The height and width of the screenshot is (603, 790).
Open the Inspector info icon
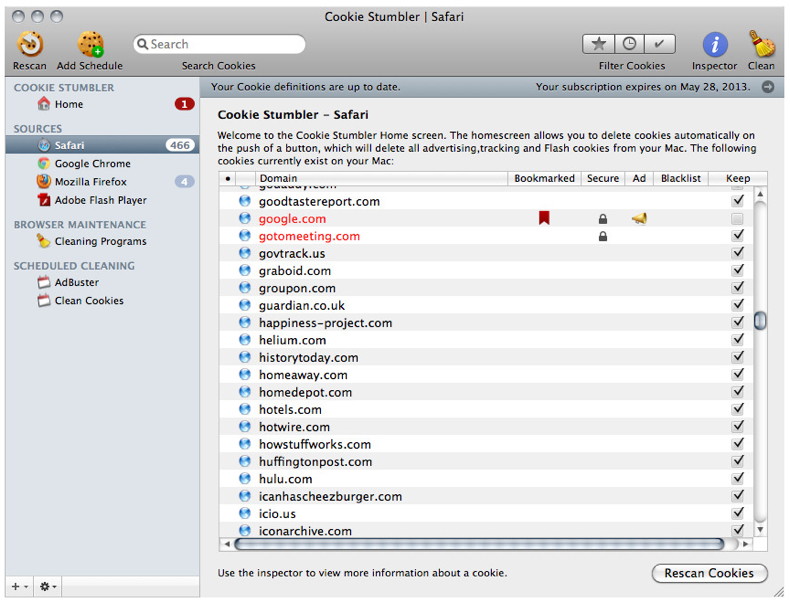pyautogui.click(x=714, y=44)
